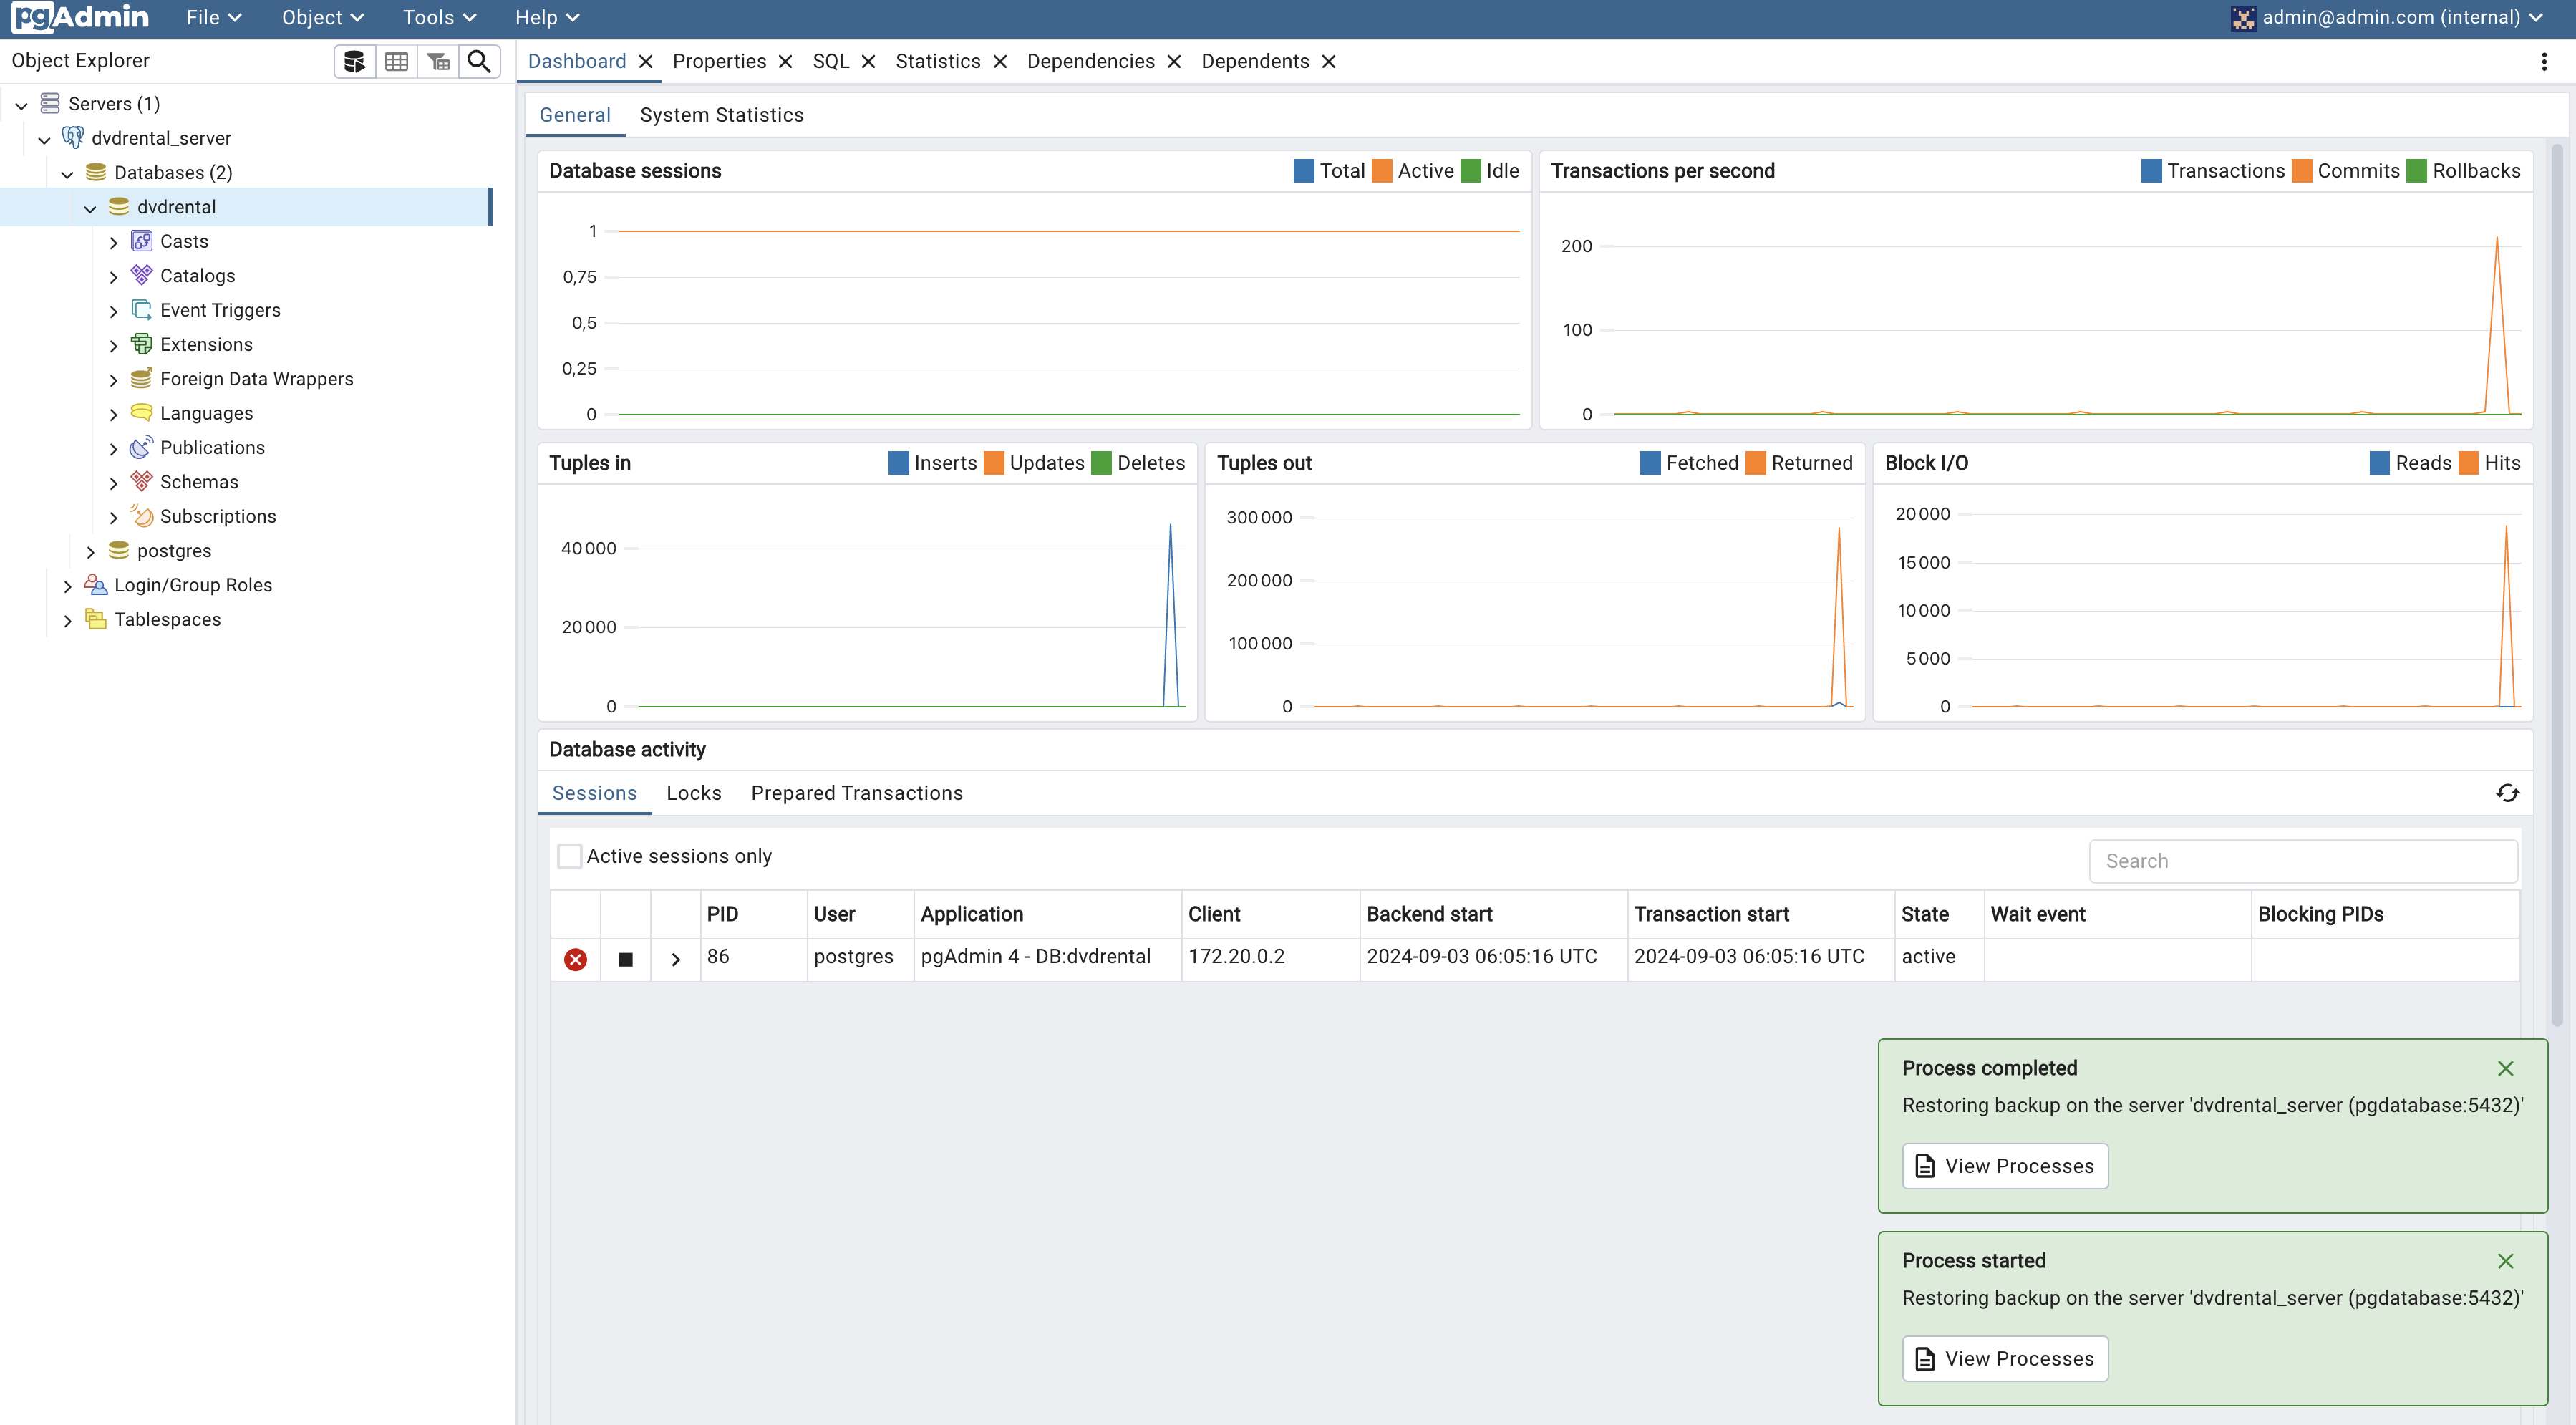Open the File menu

point(210,18)
